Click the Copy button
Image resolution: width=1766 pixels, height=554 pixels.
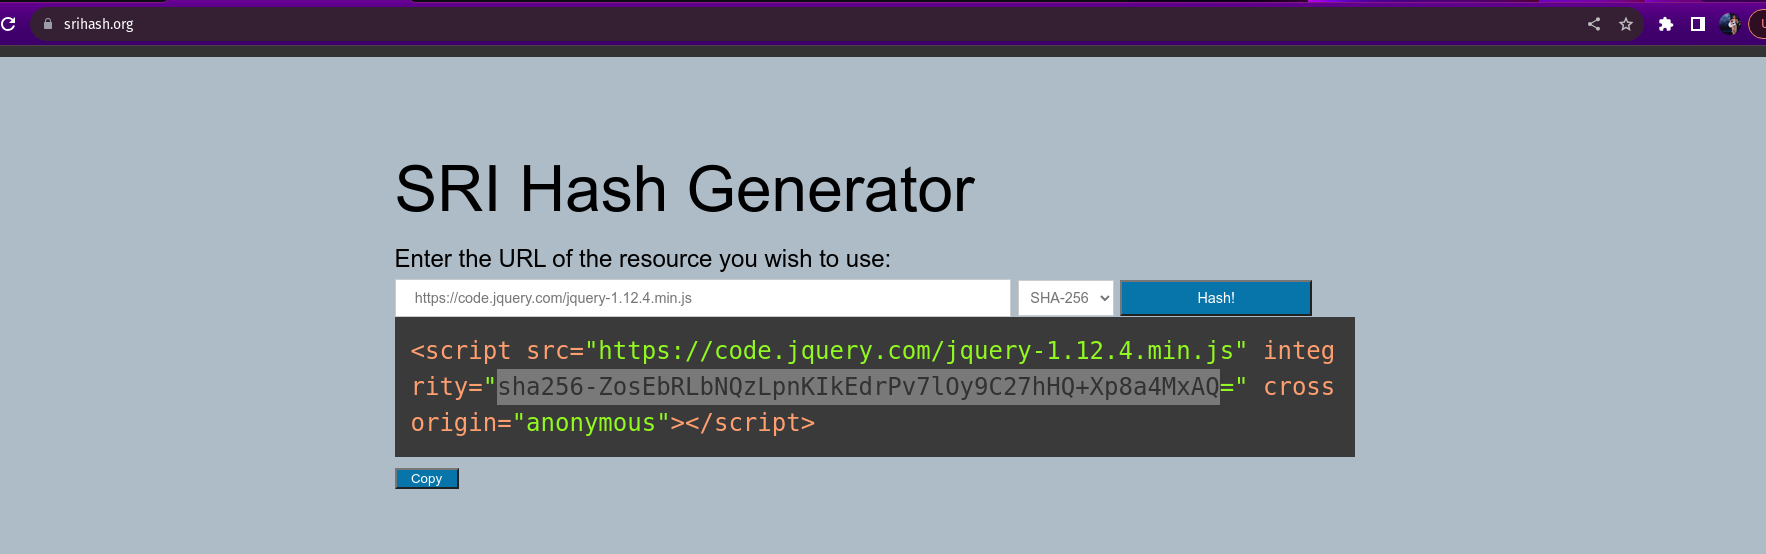(427, 479)
